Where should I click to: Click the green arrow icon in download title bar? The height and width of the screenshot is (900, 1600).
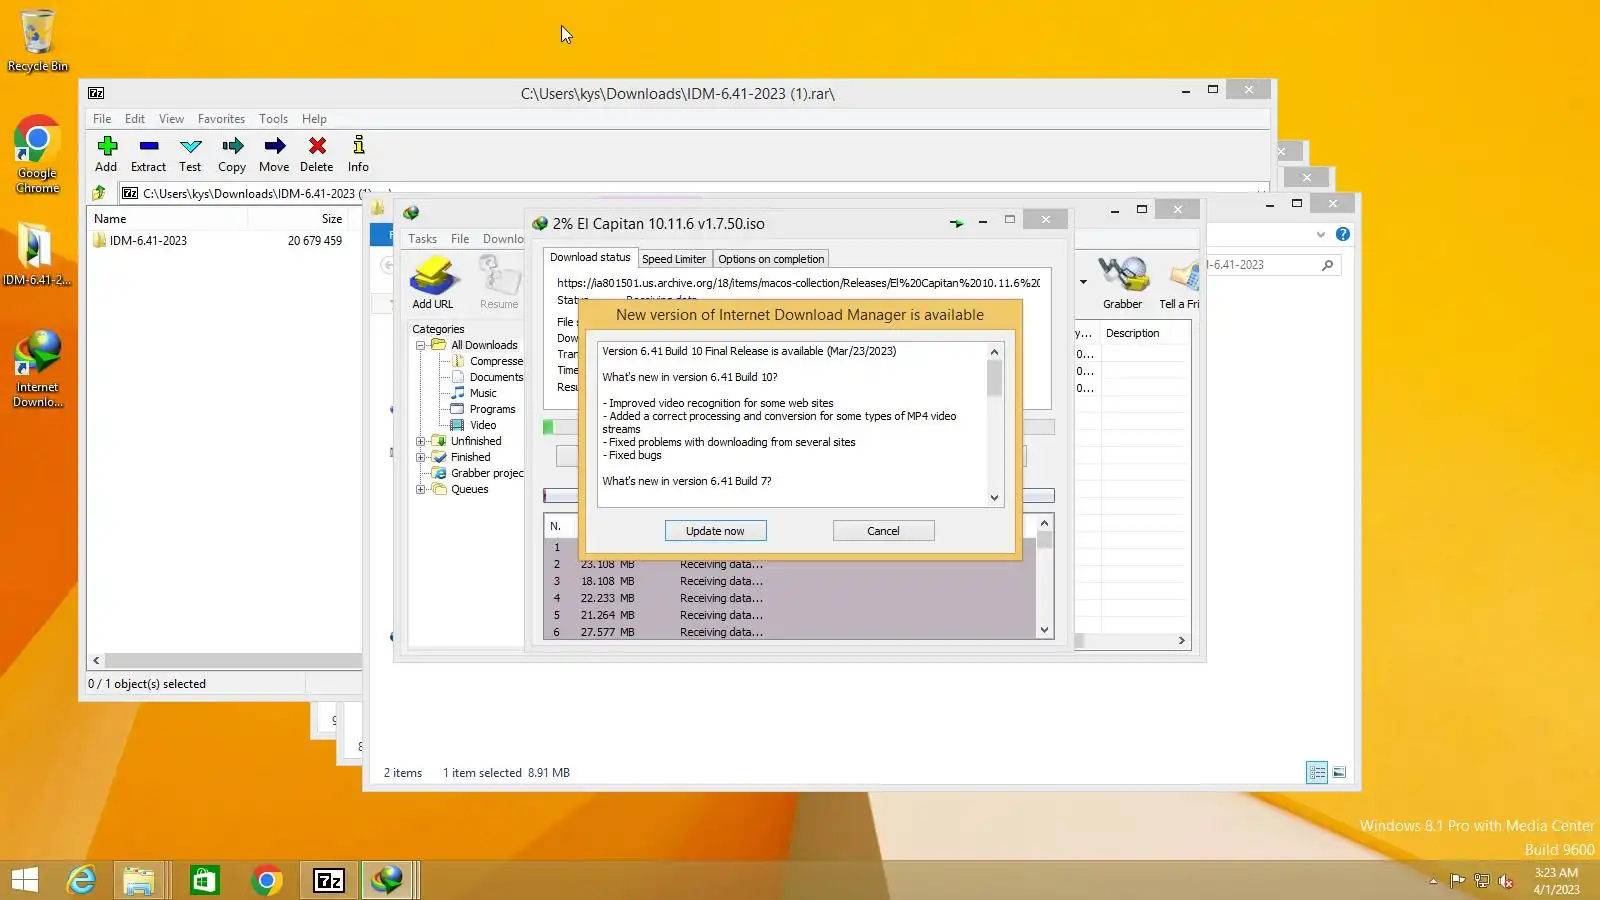coord(957,223)
